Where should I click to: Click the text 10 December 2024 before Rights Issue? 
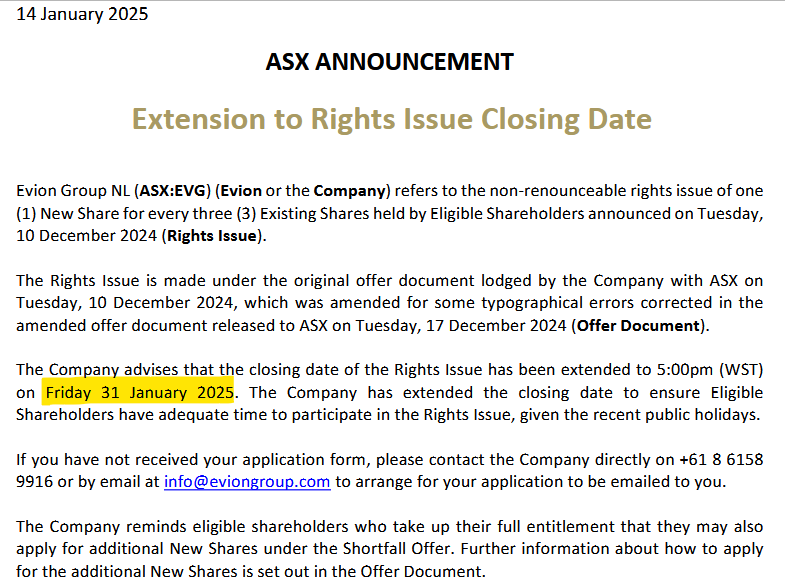pyautogui.click(x=87, y=236)
